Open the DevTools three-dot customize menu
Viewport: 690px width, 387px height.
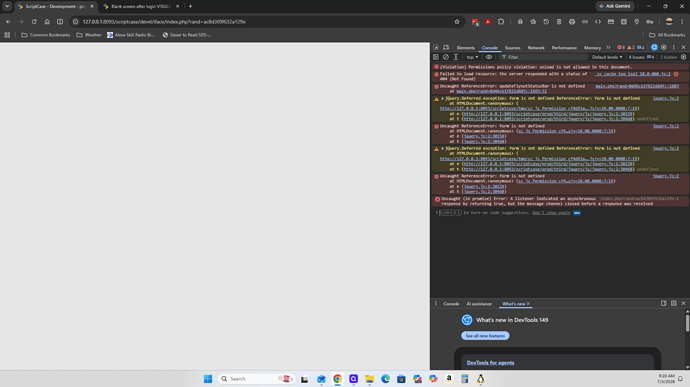point(674,48)
